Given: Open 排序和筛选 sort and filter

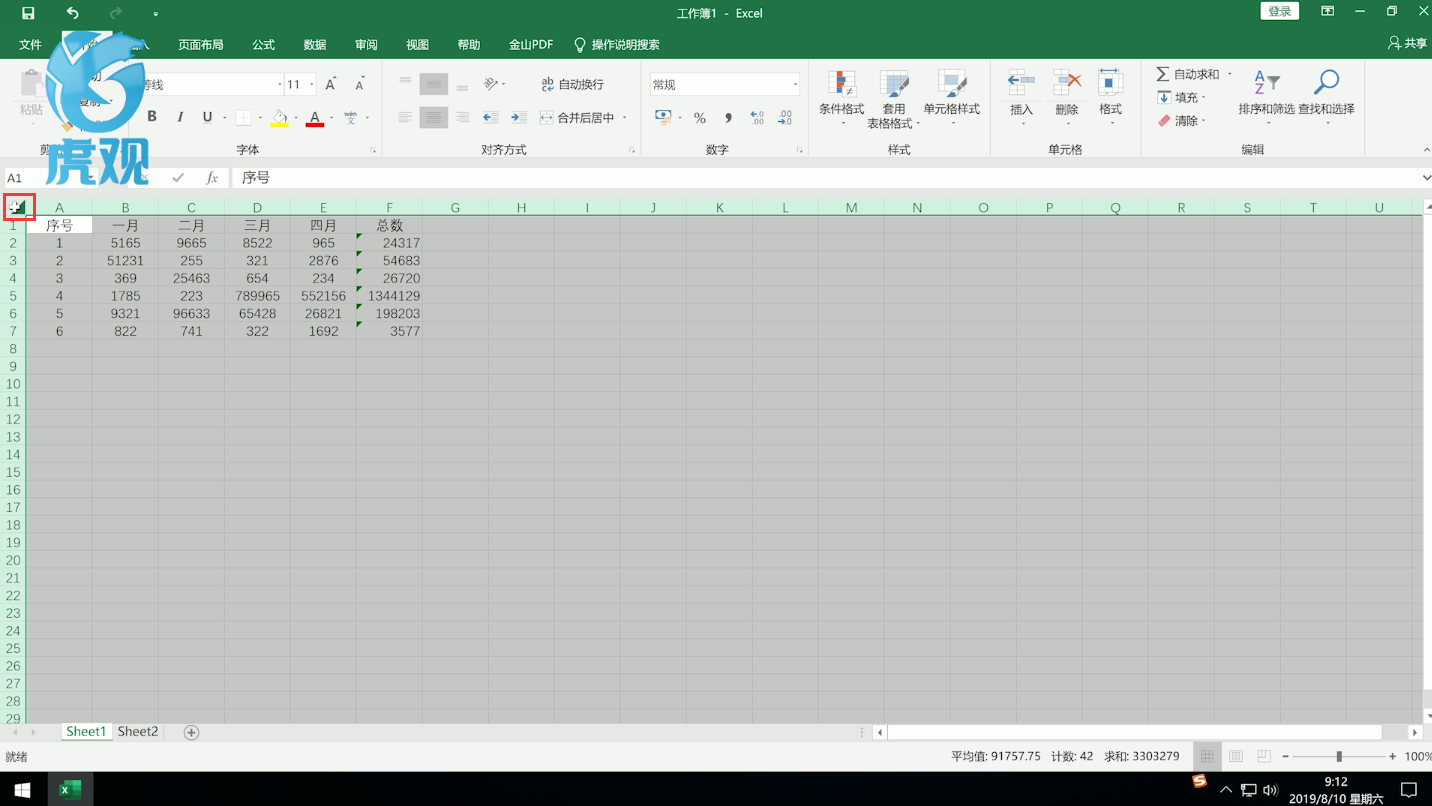Looking at the screenshot, I should pyautogui.click(x=1266, y=97).
